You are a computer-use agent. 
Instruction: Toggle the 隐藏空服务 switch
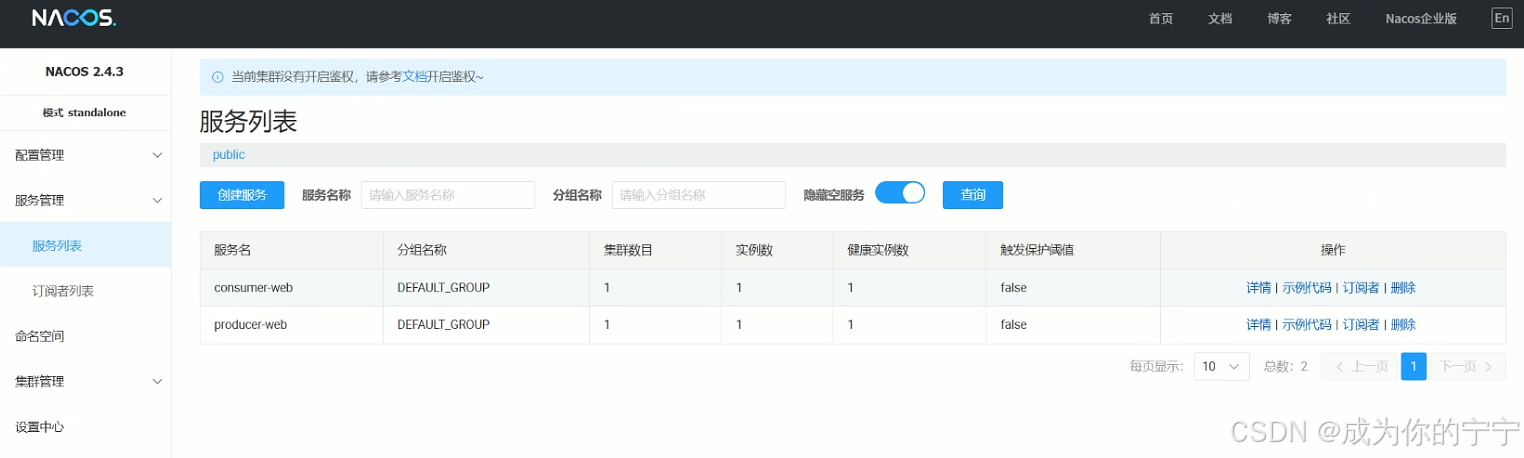pyautogui.click(x=900, y=193)
